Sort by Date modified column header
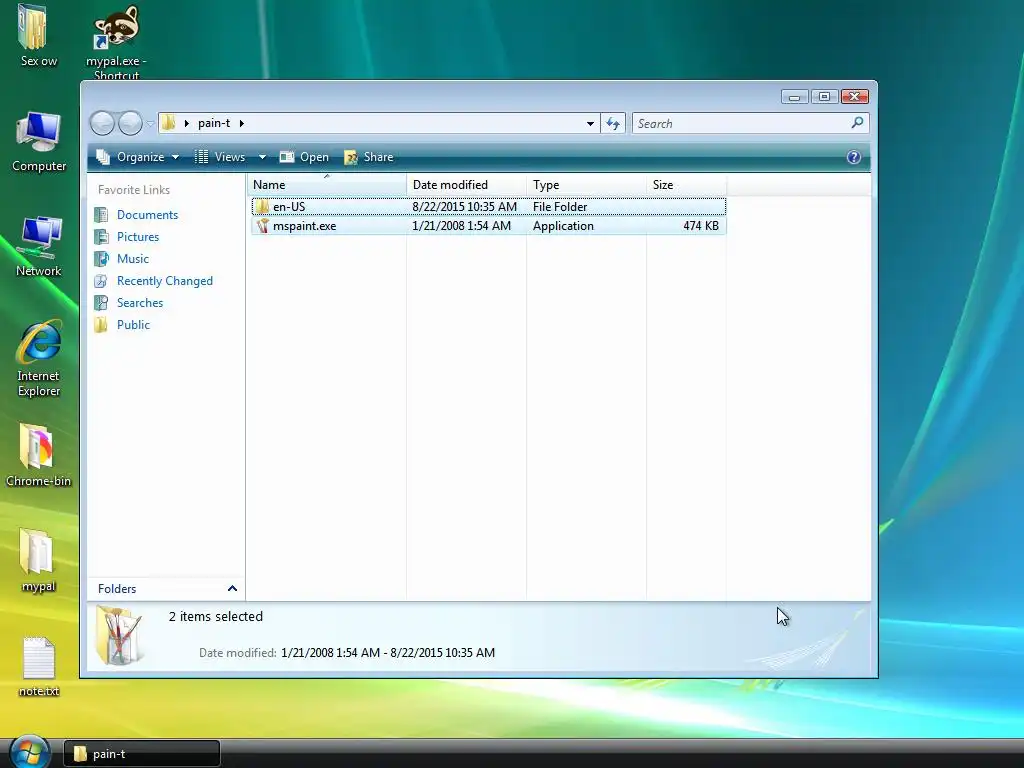This screenshot has height=768, width=1024. point(466,185)
